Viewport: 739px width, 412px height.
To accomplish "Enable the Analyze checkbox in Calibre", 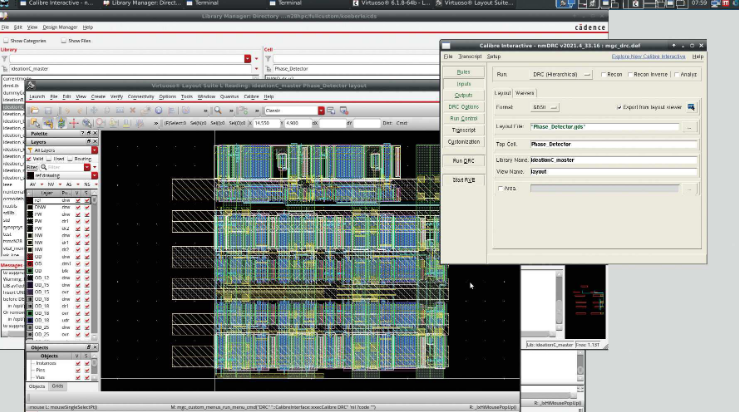I will [677, 74].
